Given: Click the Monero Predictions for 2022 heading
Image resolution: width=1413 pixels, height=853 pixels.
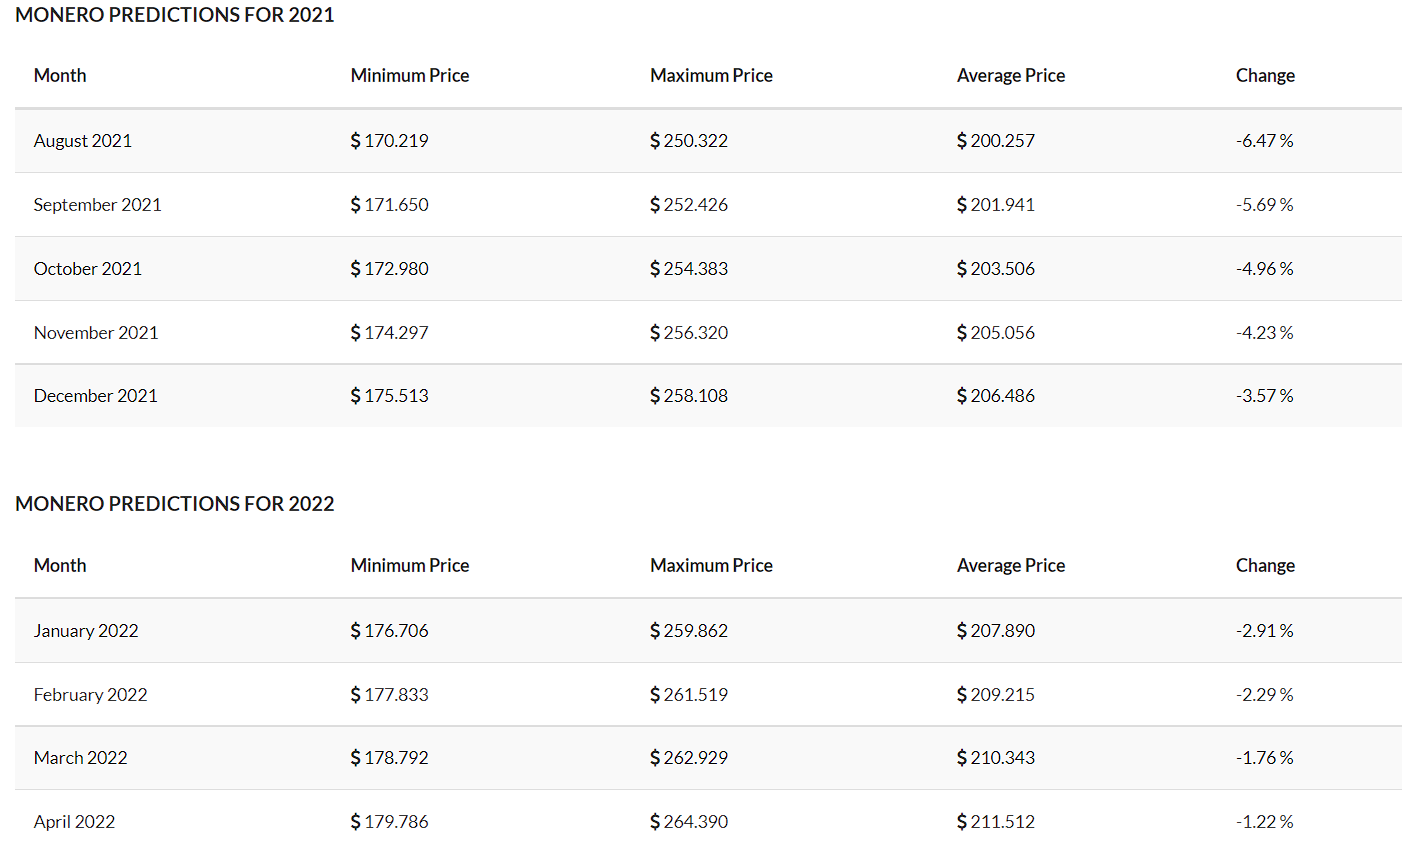Looking at the screenshot, I should coord(175,504).
